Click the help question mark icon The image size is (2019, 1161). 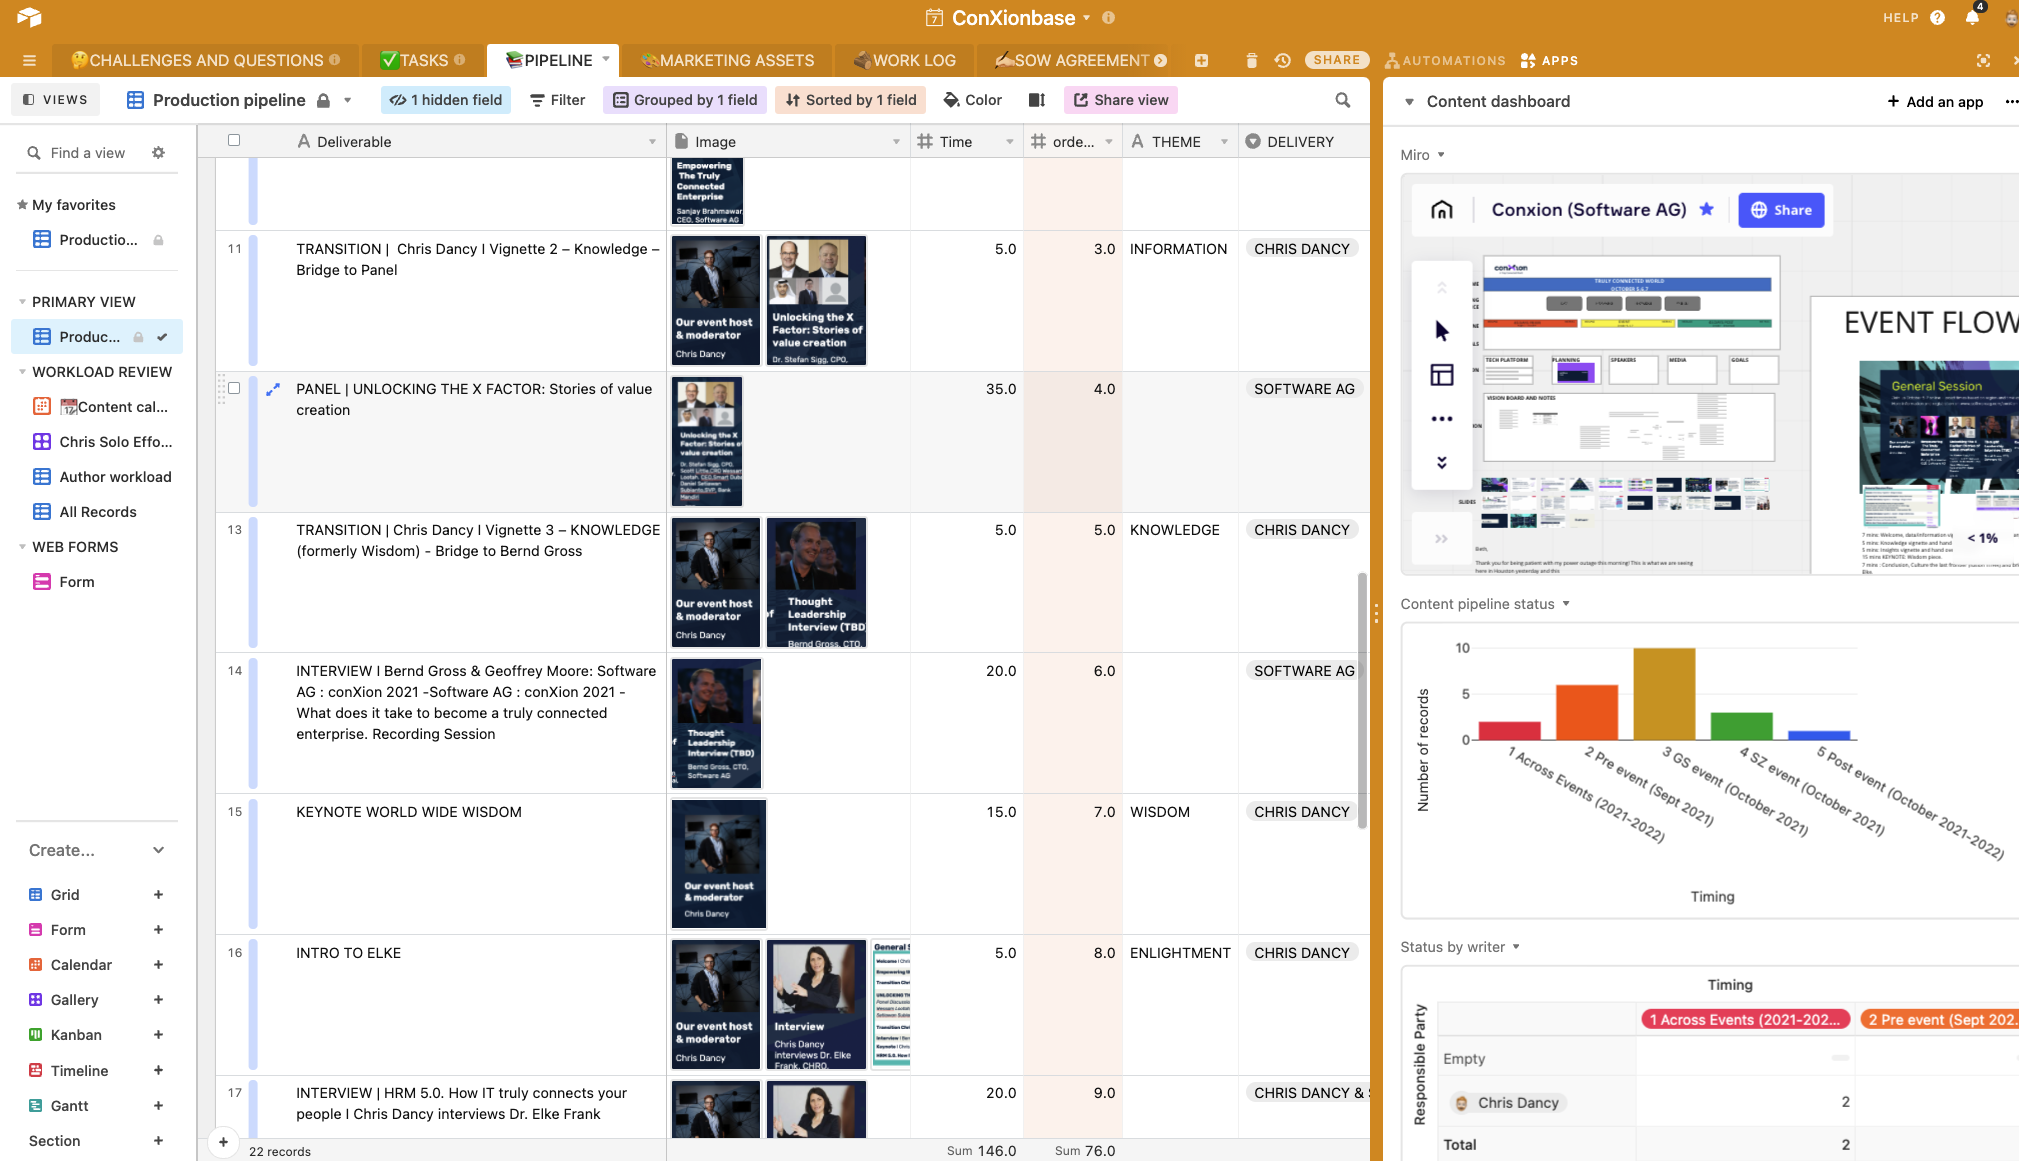[x=1937, y=17]
